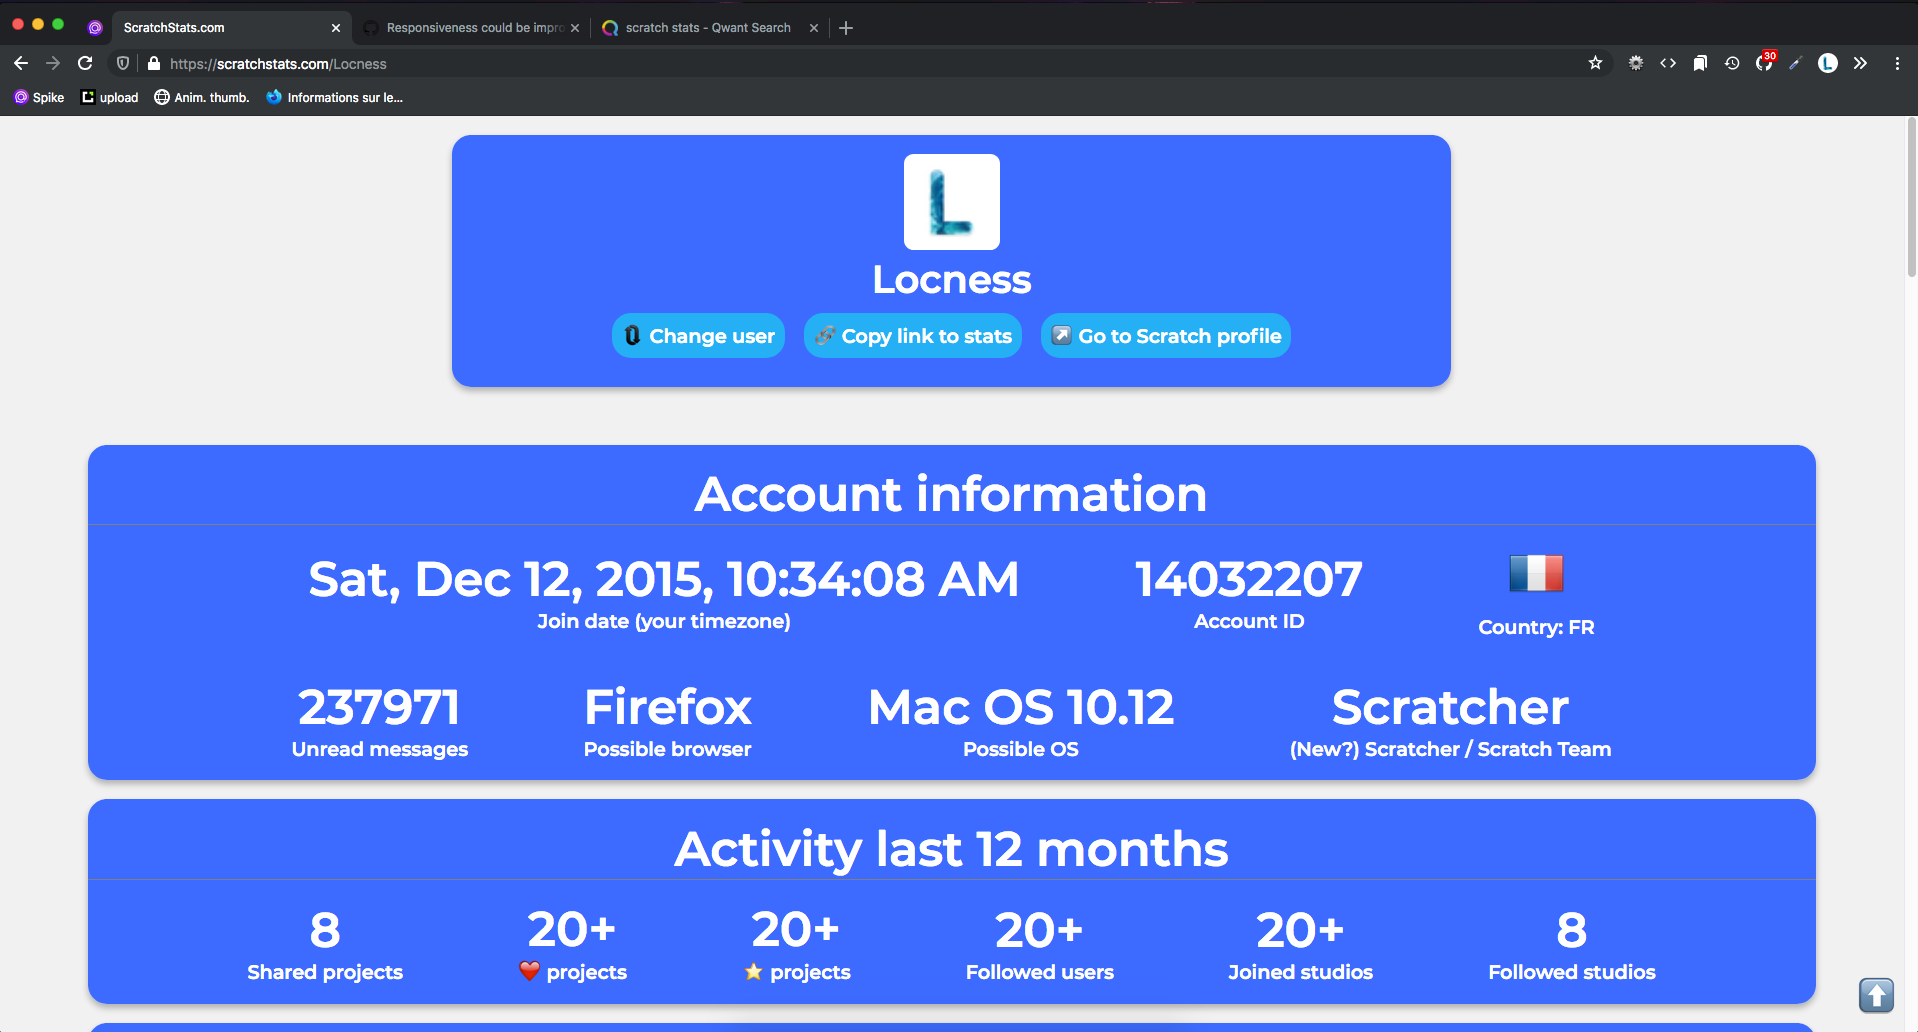Click the code brackets extension icon
Viewport: 1918px width, 1032px height.
pos(1668,63)
